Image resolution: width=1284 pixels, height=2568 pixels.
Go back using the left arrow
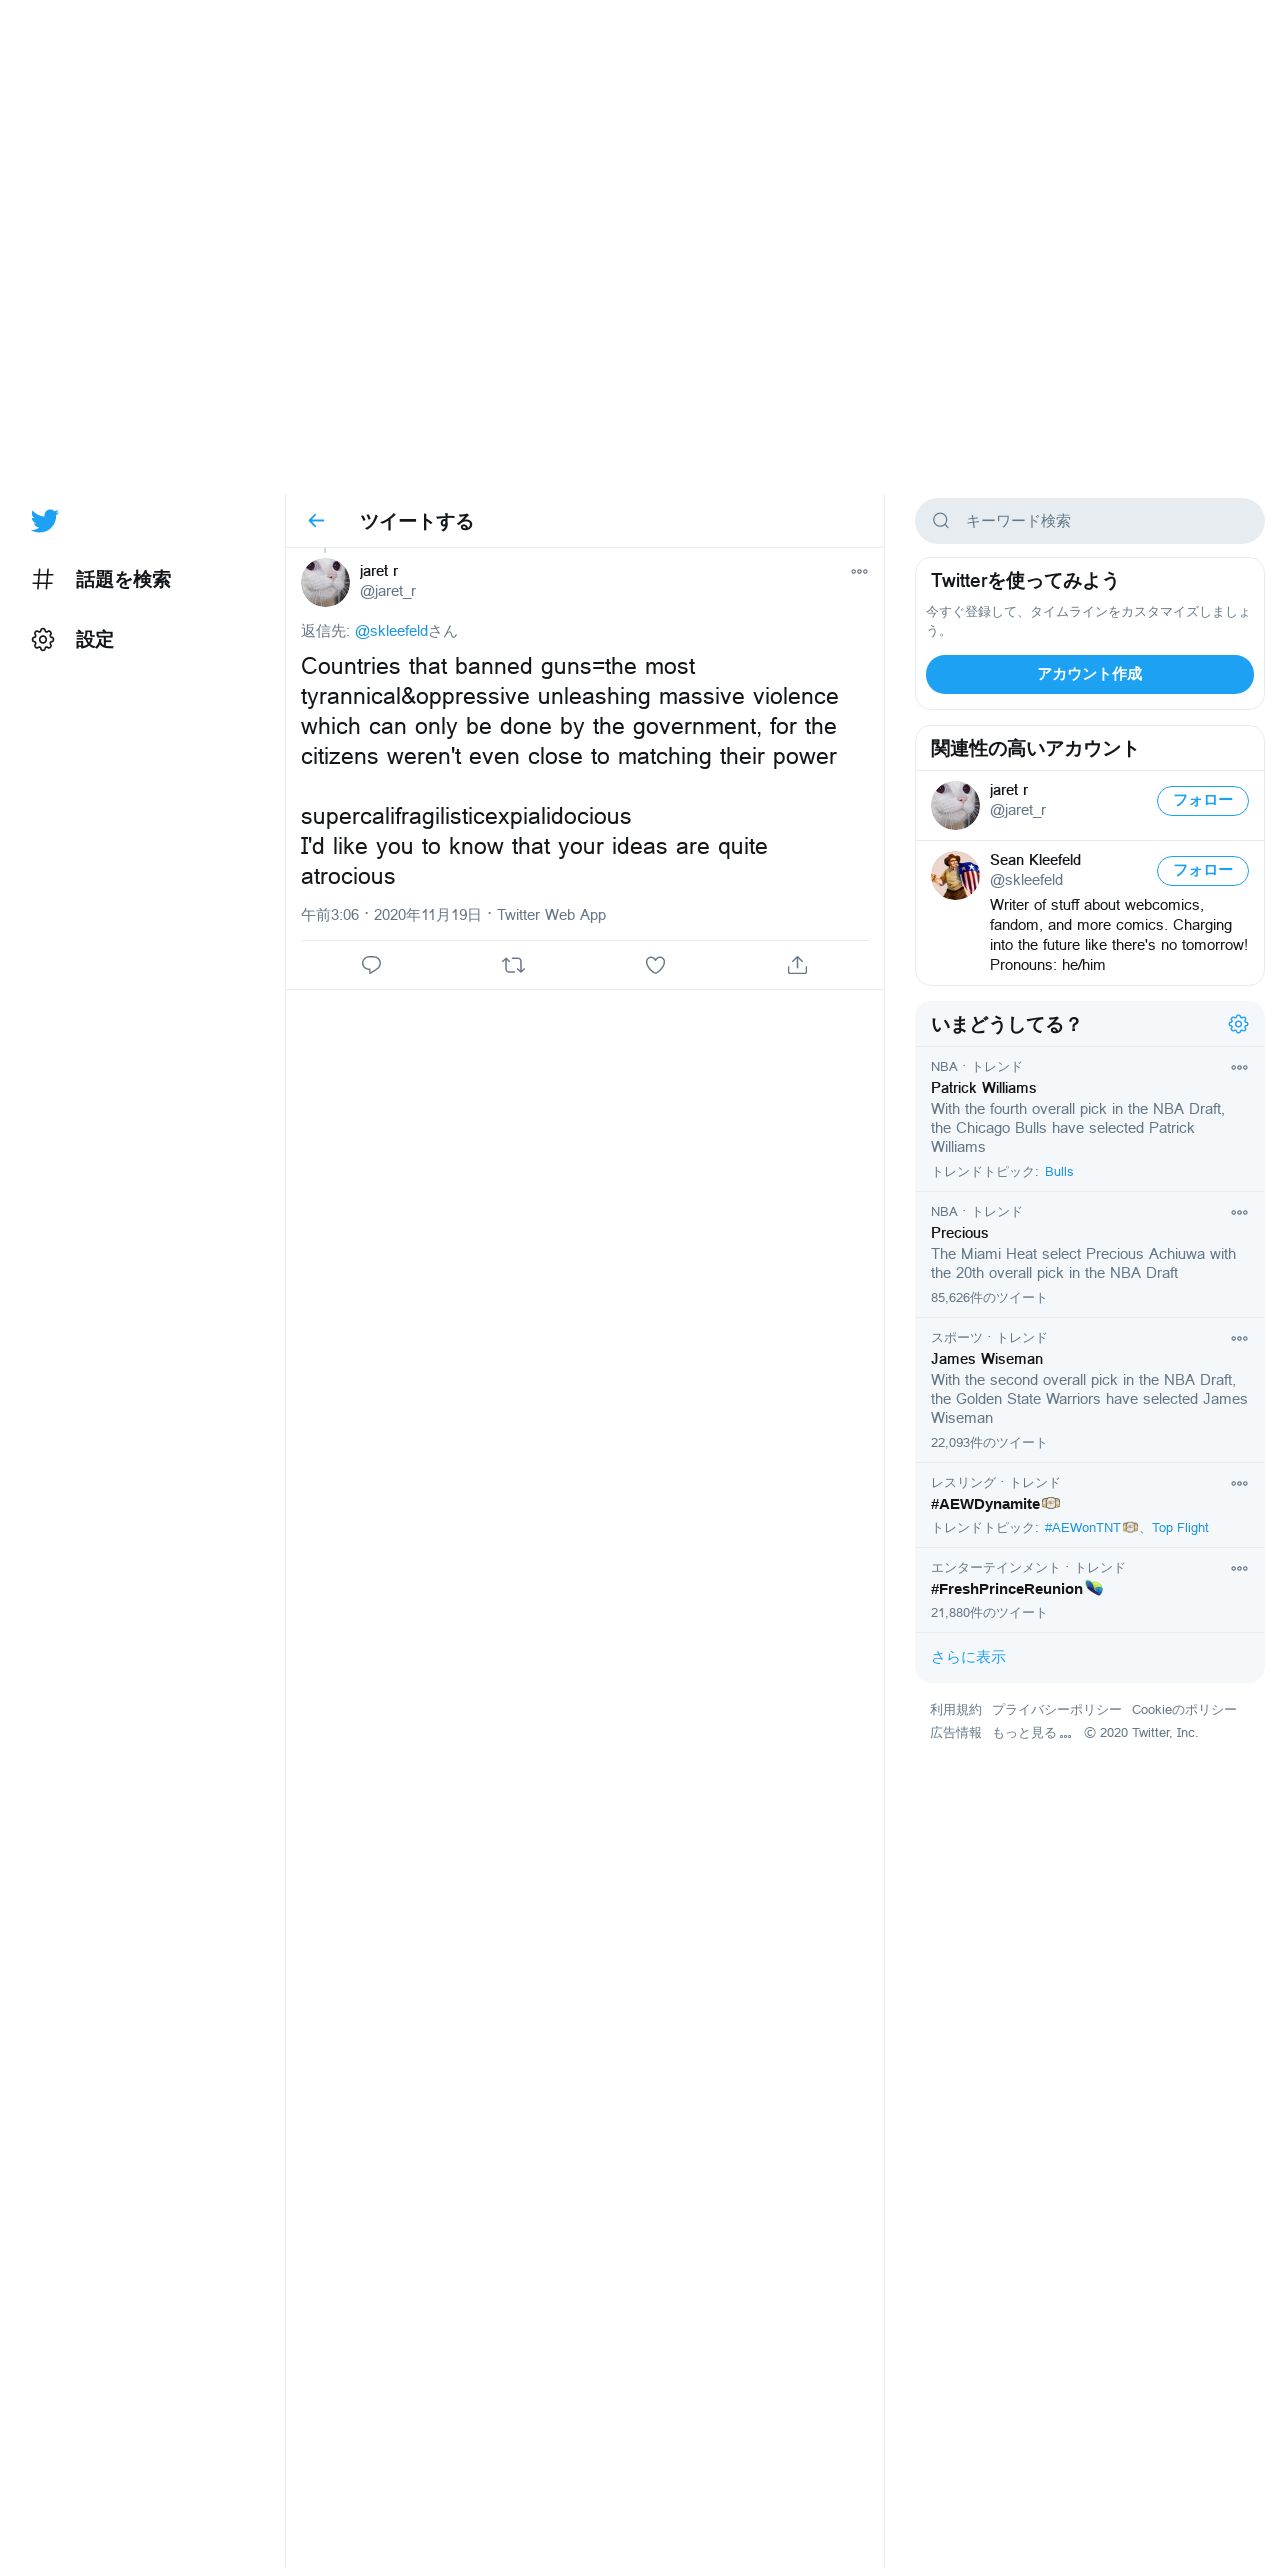(316, 521)
